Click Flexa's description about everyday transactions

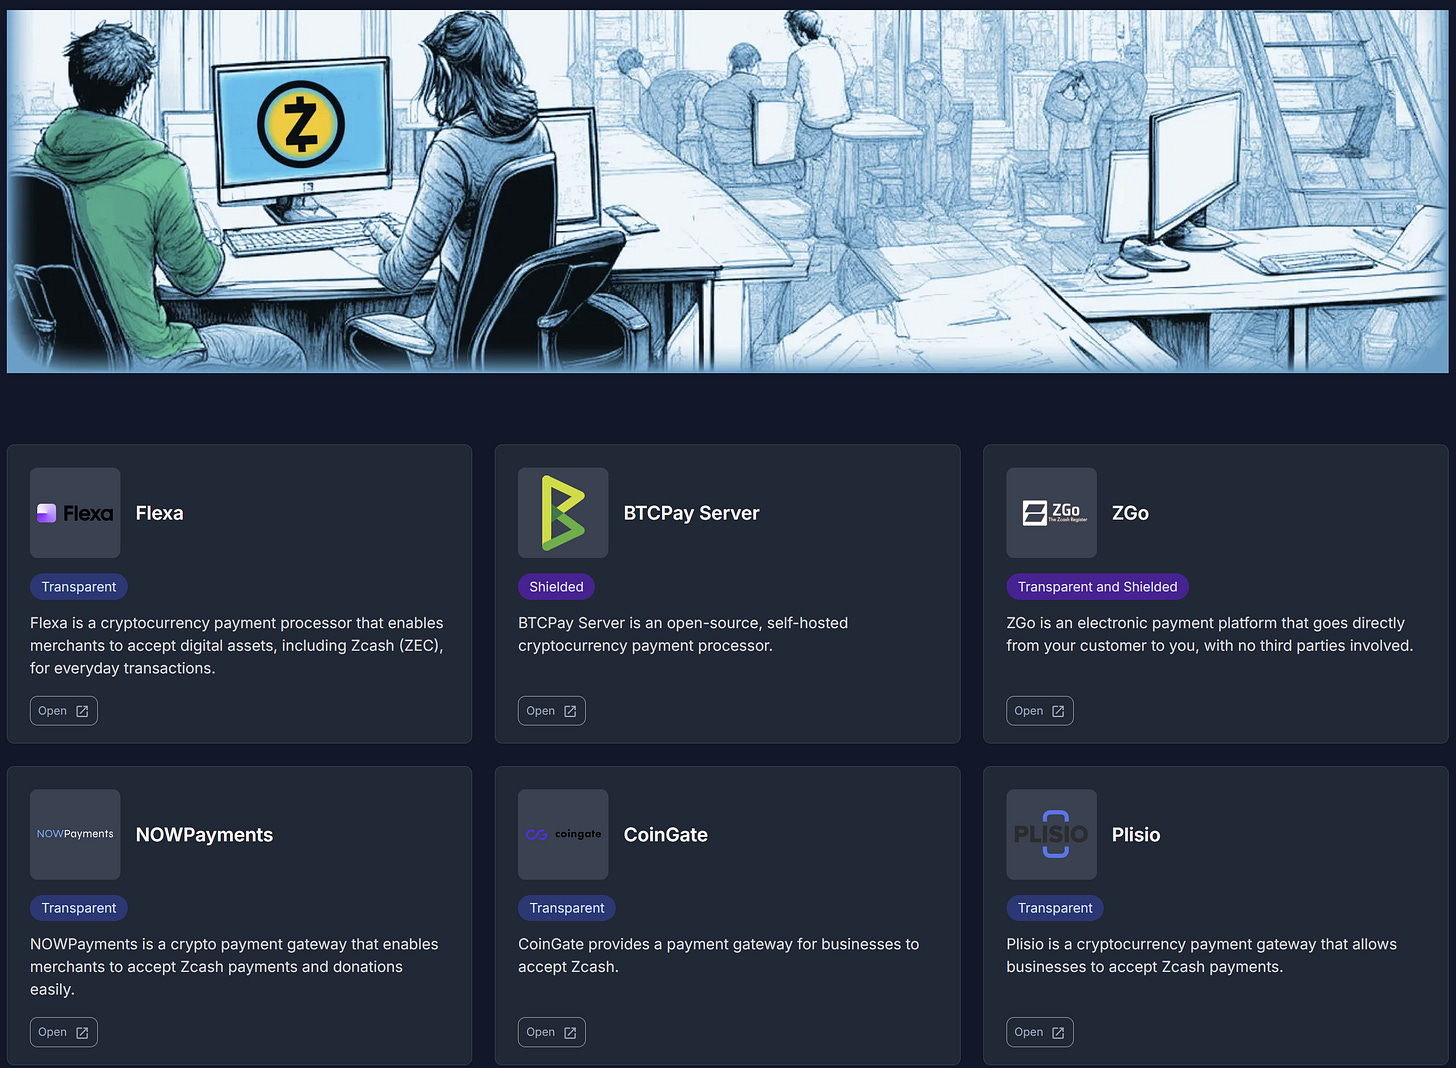(237, 645)
